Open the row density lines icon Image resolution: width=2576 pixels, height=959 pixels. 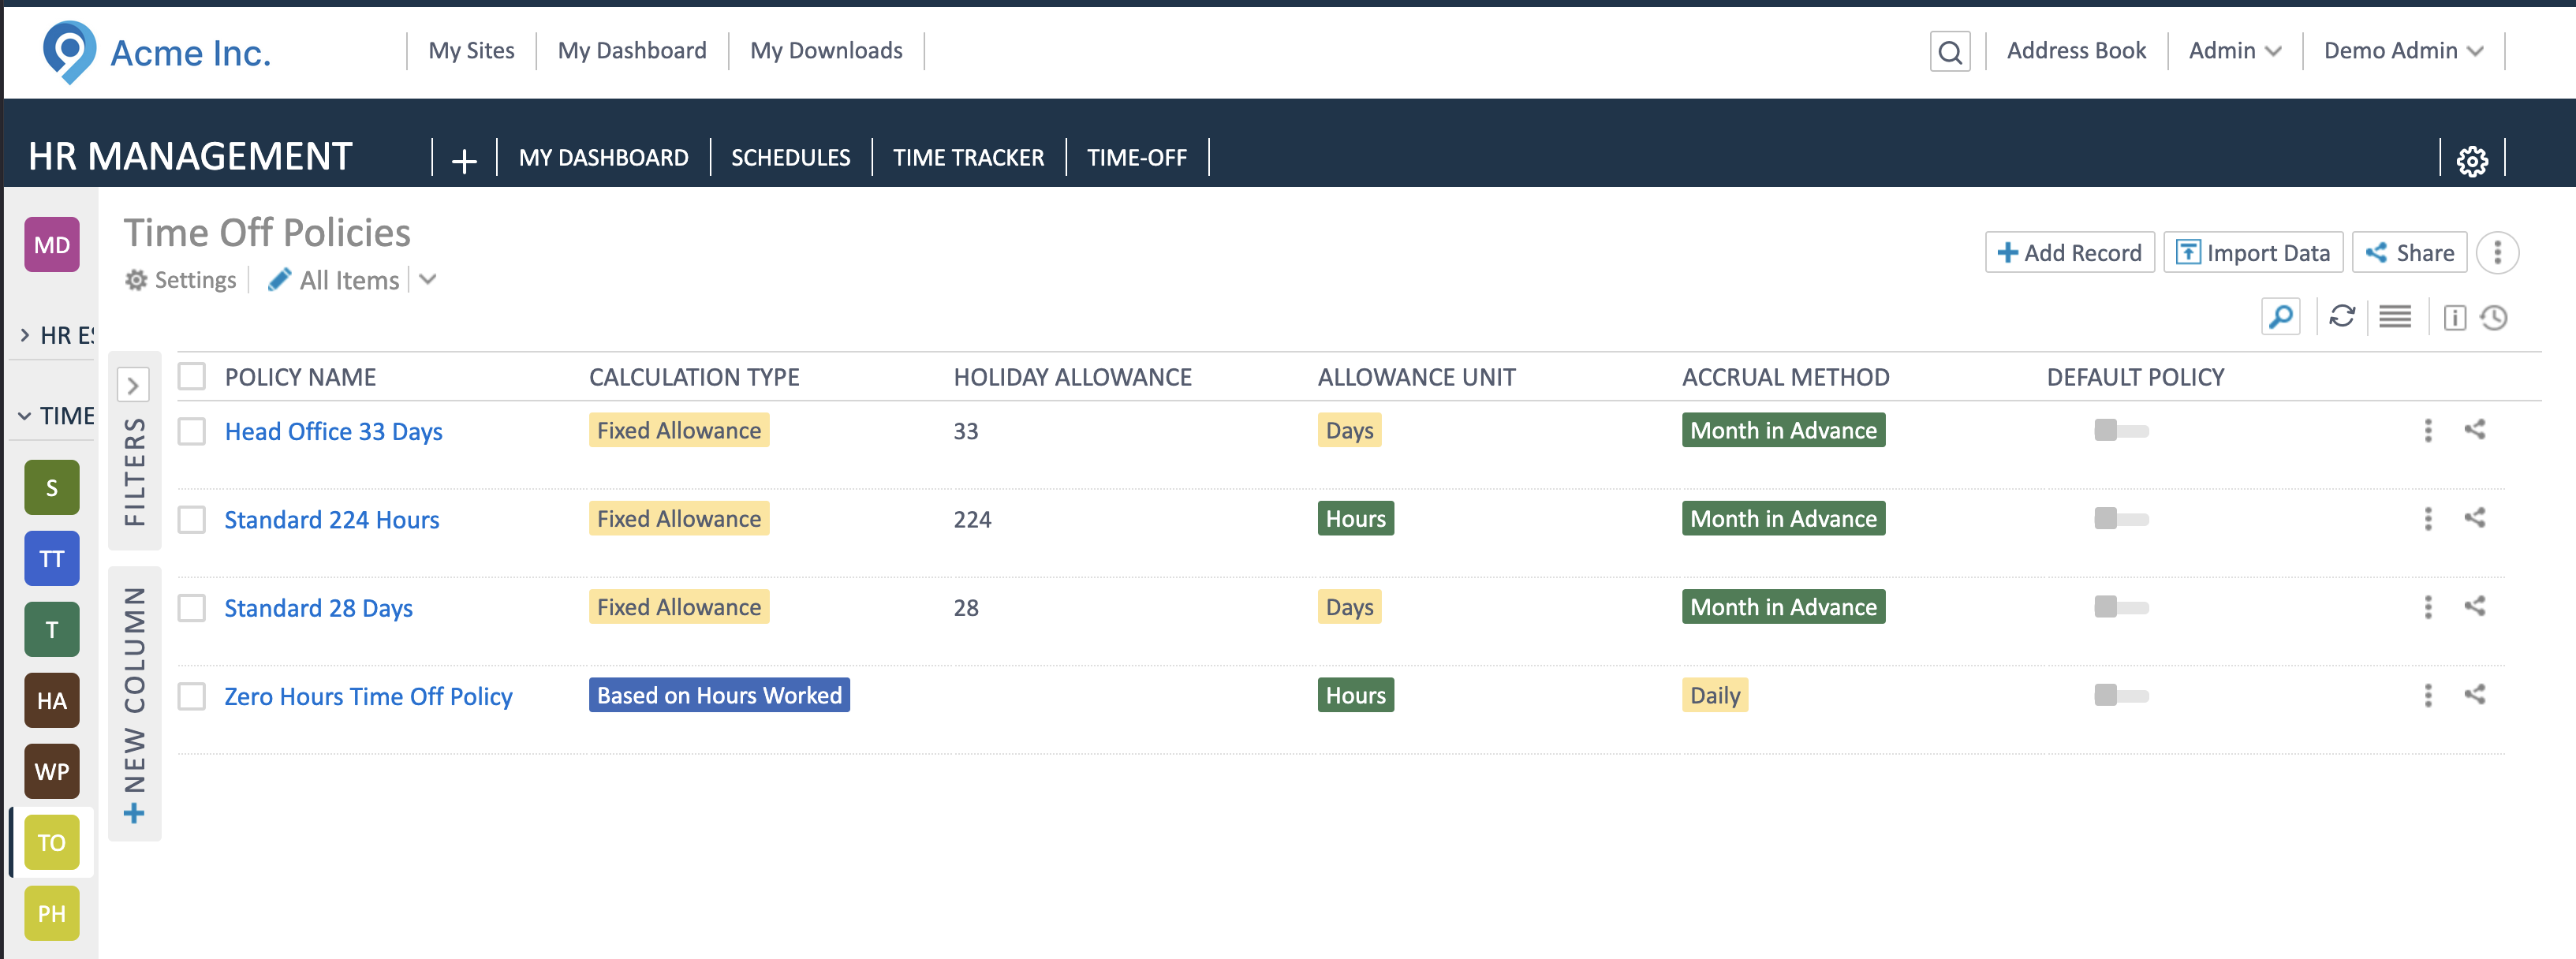2394,317
